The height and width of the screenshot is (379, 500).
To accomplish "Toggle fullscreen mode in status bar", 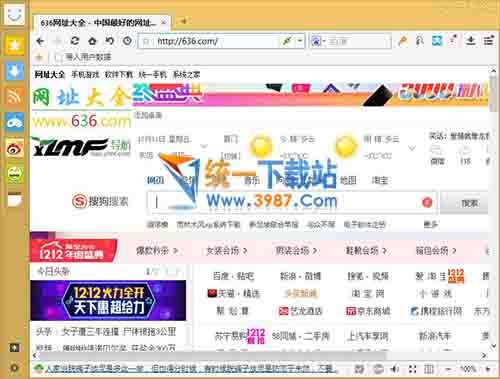I will click(x=412, y=369).
